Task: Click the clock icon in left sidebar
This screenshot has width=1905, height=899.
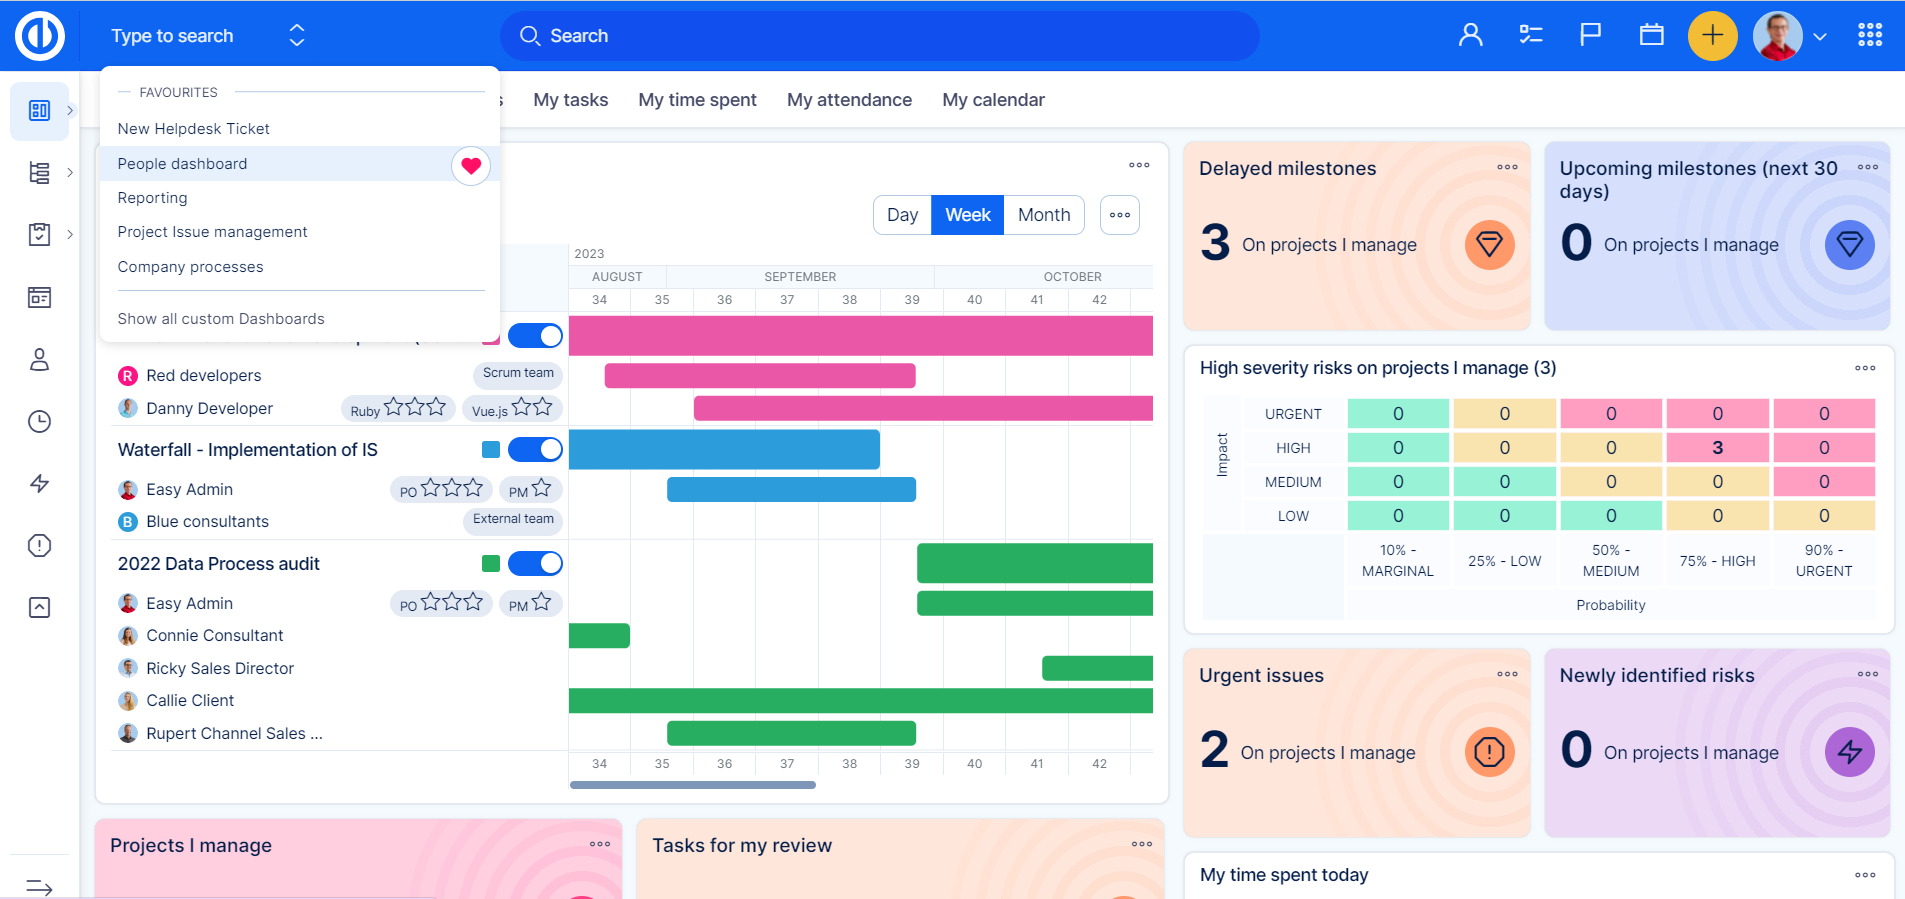Action: tap(39, 422)
